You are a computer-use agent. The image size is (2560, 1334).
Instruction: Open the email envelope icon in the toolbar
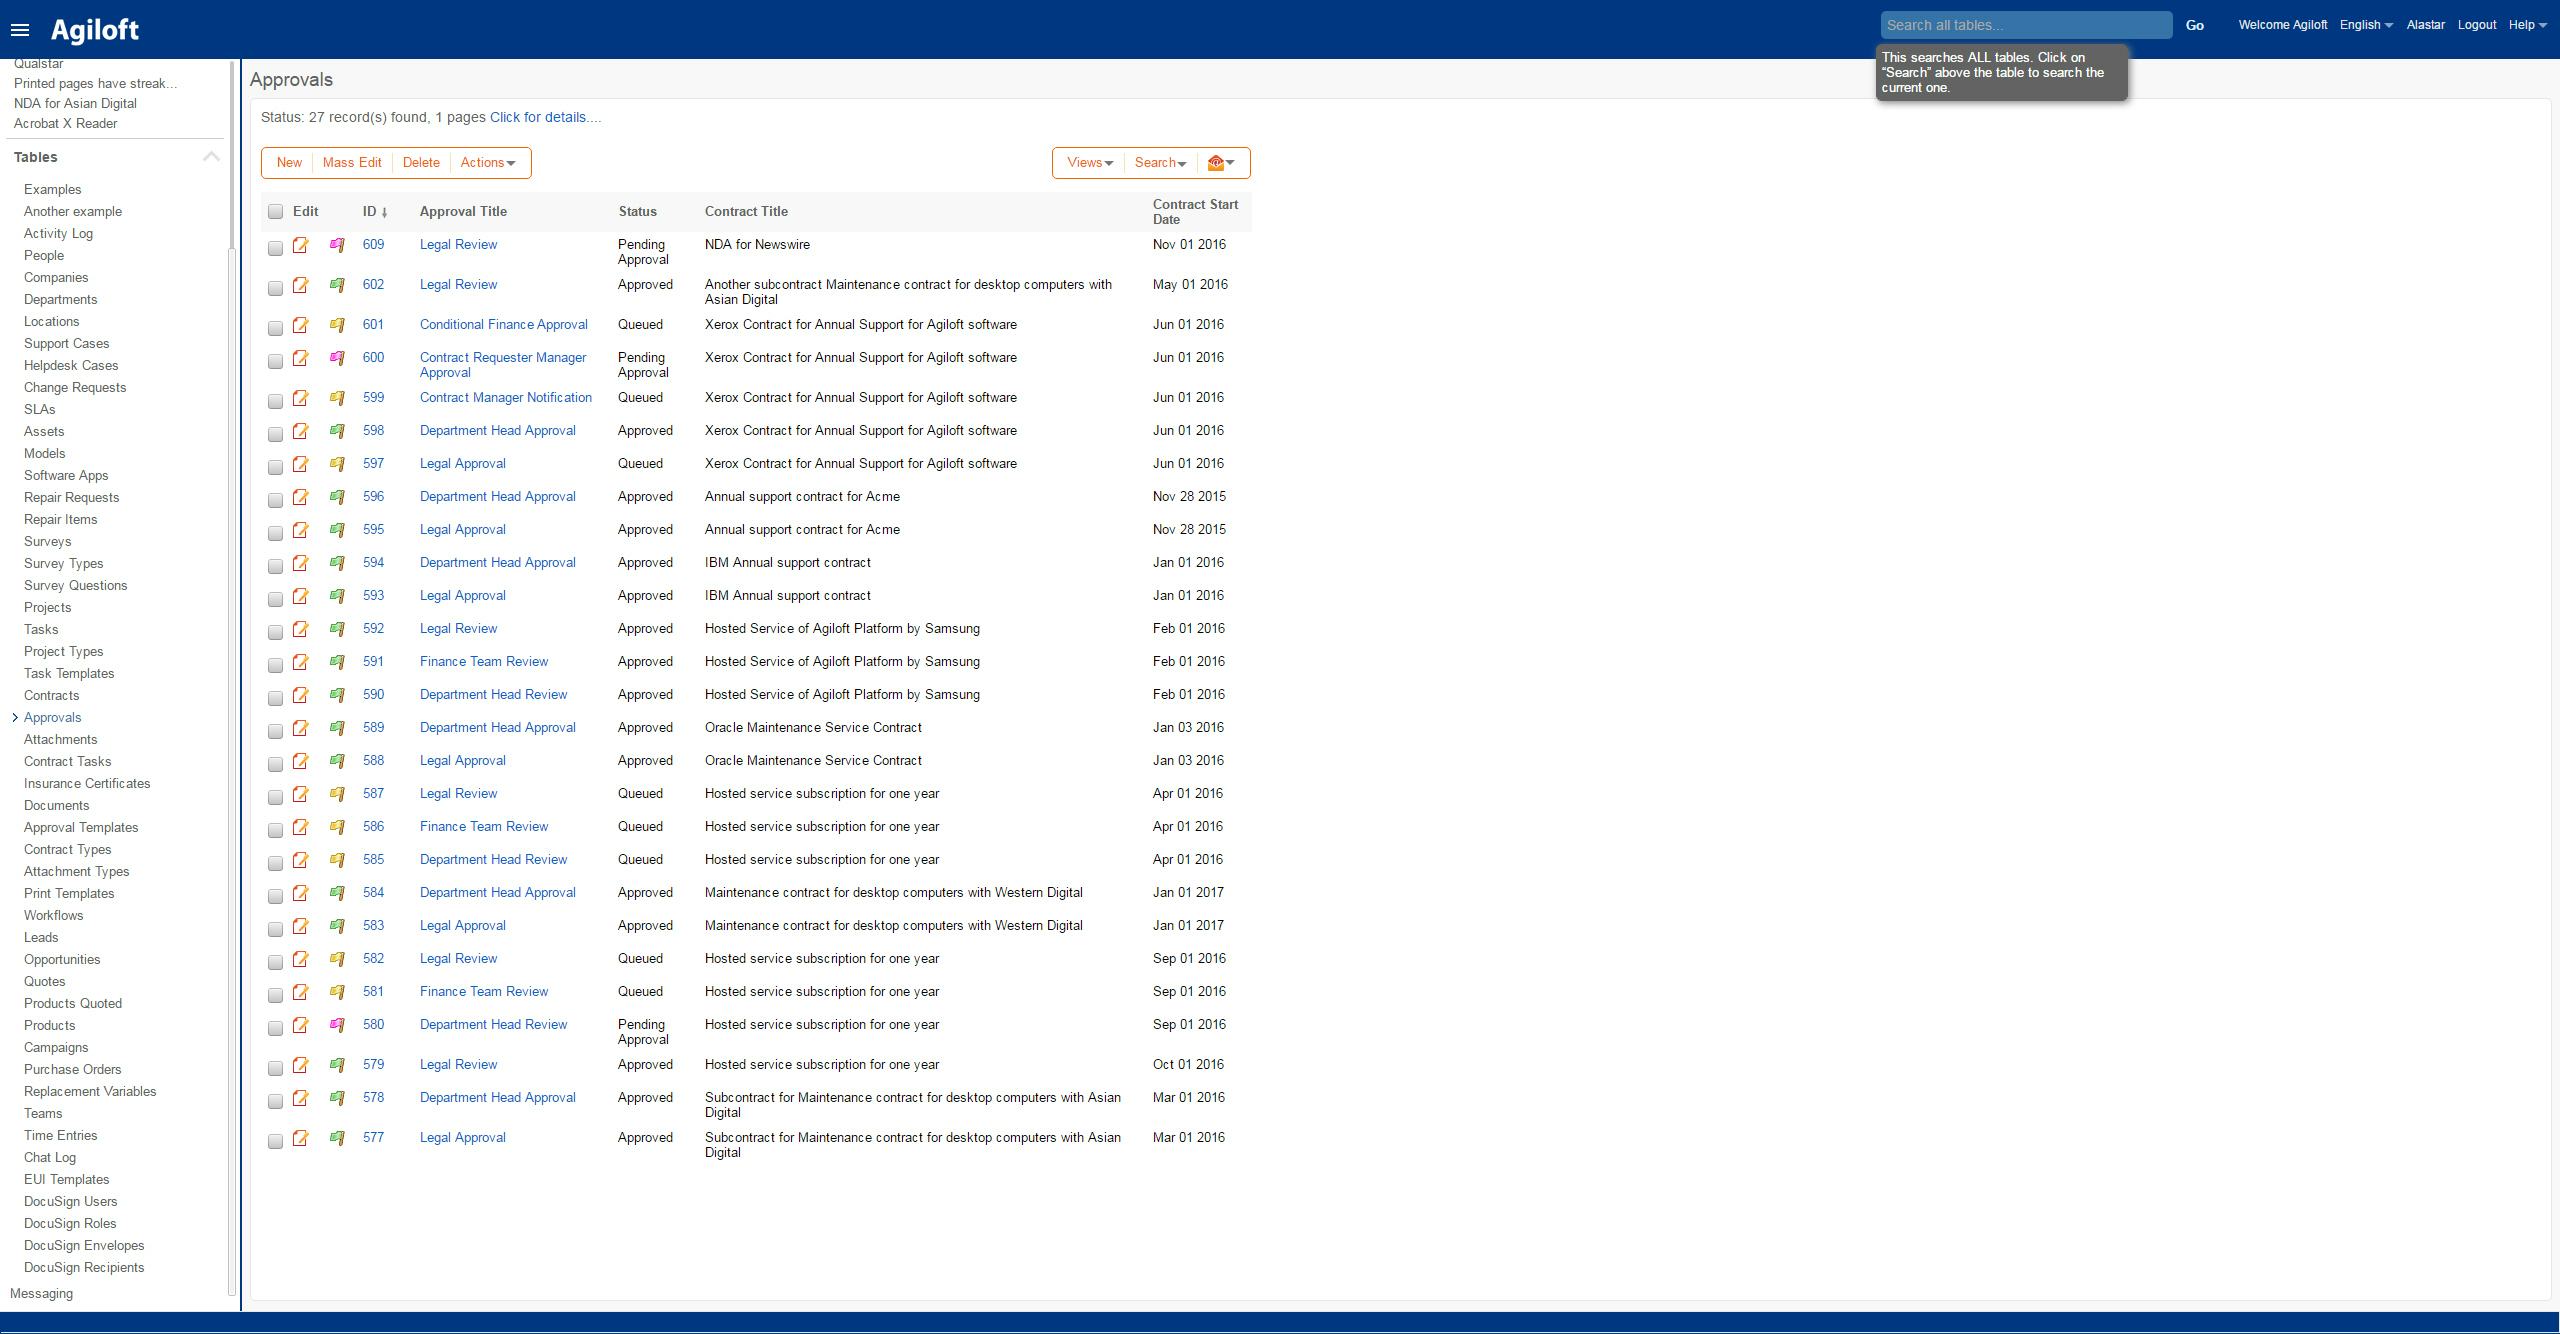pyautogui.click(x=1214, y=162)
